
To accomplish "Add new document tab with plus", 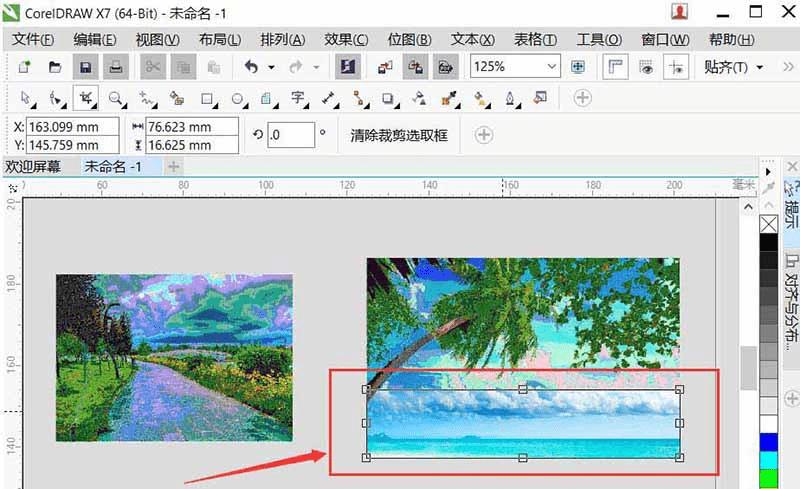I will (173, 166).
